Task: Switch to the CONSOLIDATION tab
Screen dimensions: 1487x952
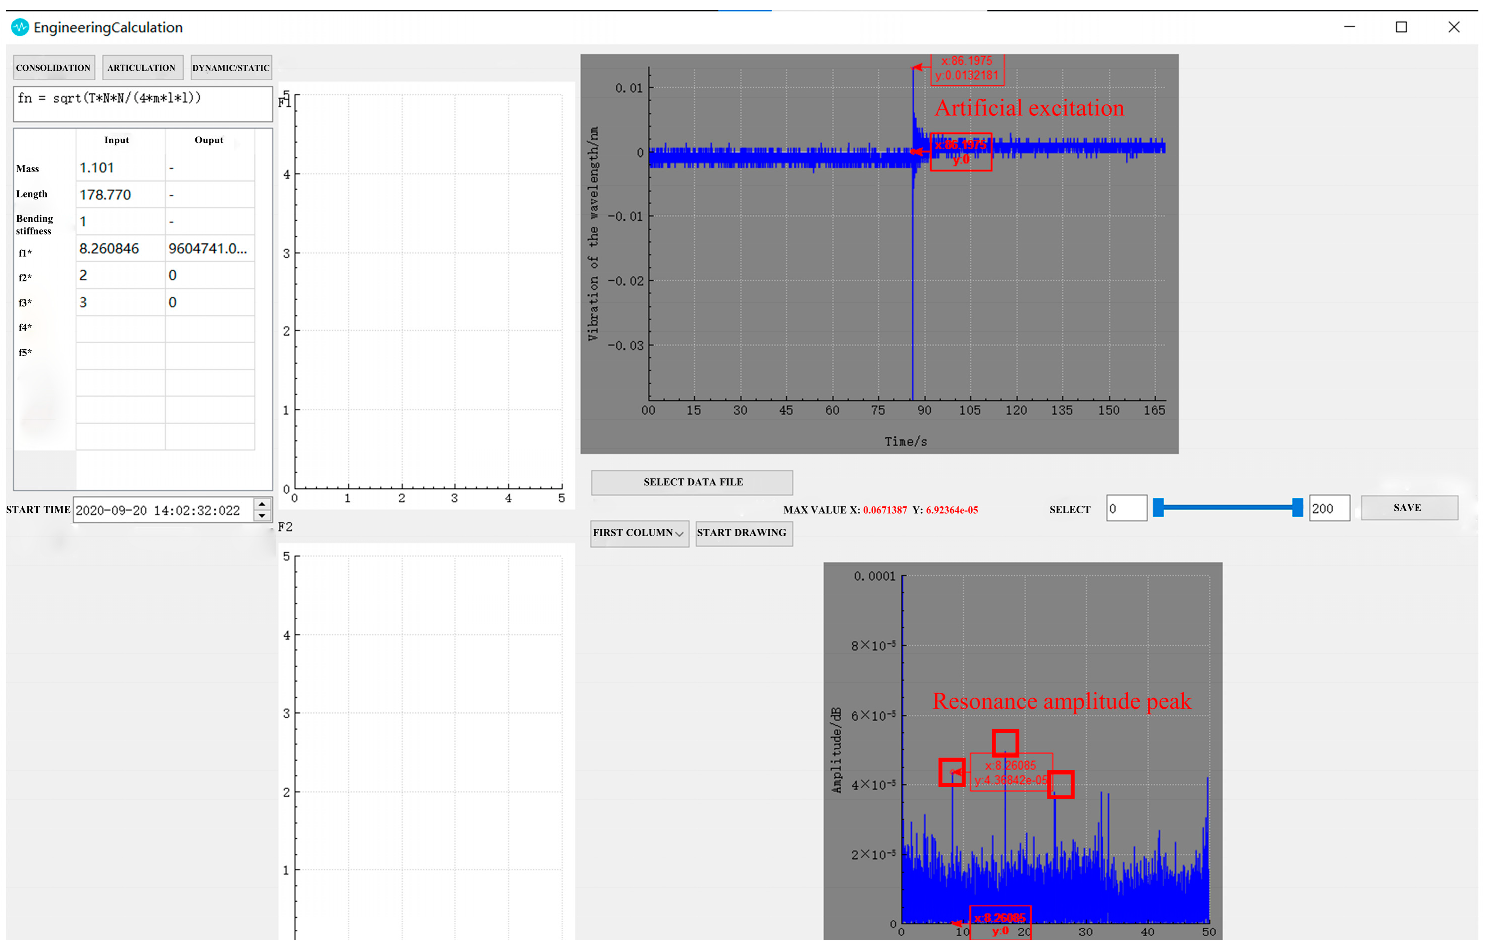Action: [x=54, y=68]
